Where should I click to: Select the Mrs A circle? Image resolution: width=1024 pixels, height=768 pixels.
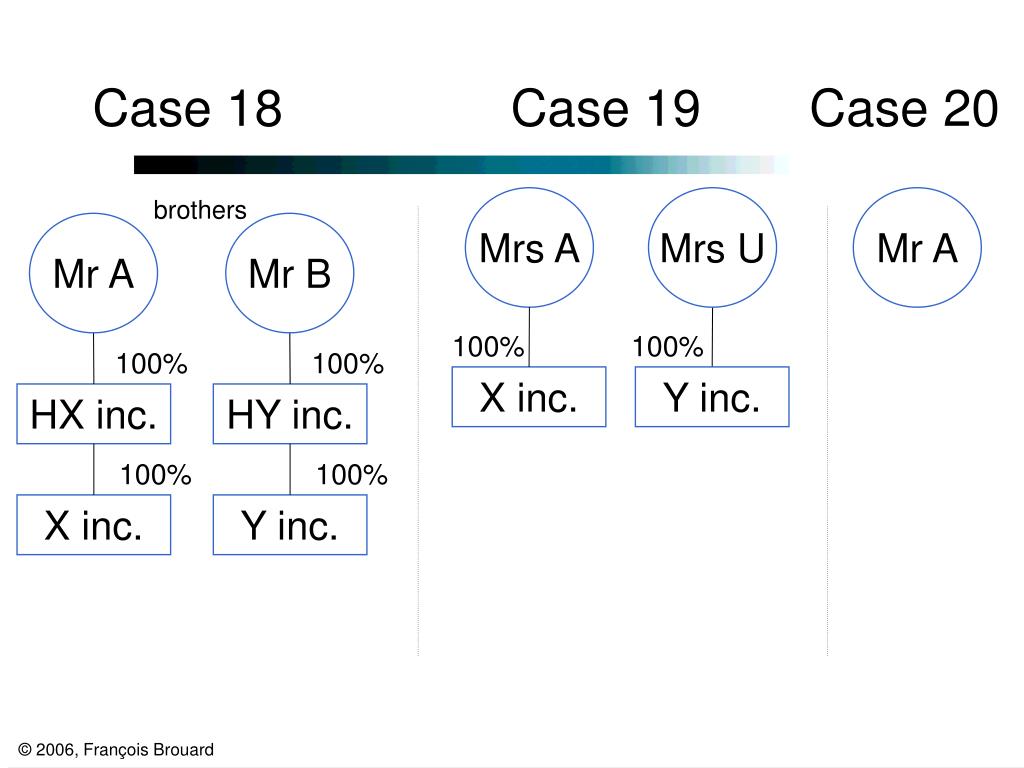(529, 248)
